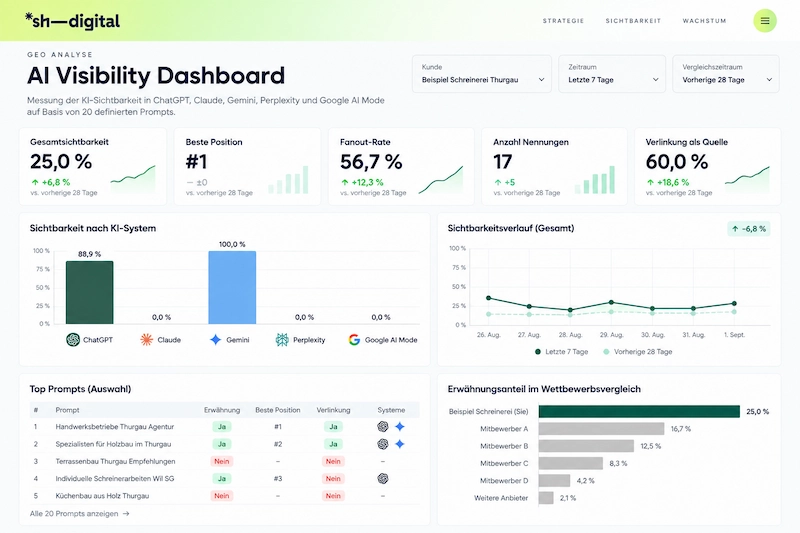Select the Verlinkung column header
This screenshot has height=533, width=800.
[333, 410]
